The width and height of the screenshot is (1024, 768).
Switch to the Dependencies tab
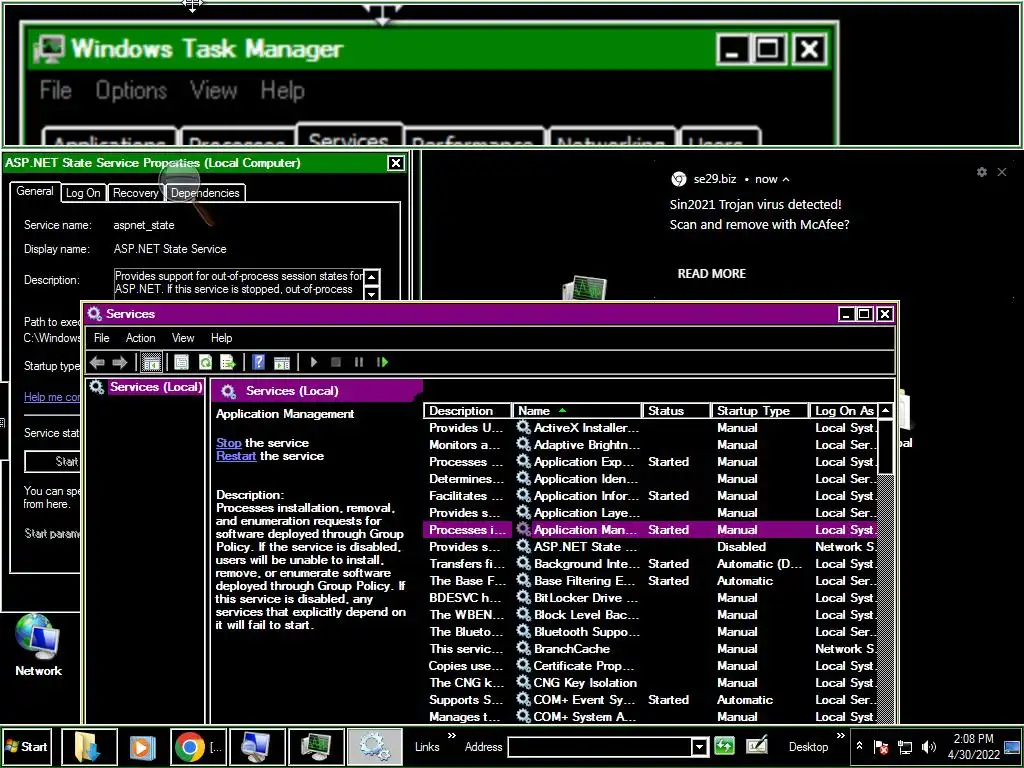pyautogui.click(x=205, y=193)
